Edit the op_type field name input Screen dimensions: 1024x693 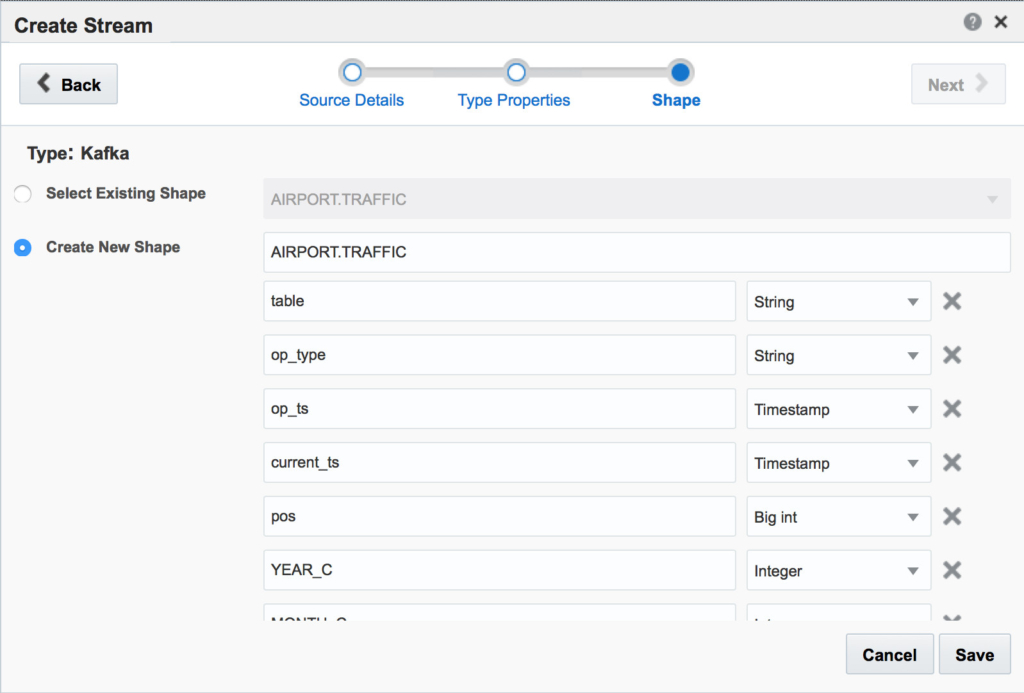tap(500, 355)
